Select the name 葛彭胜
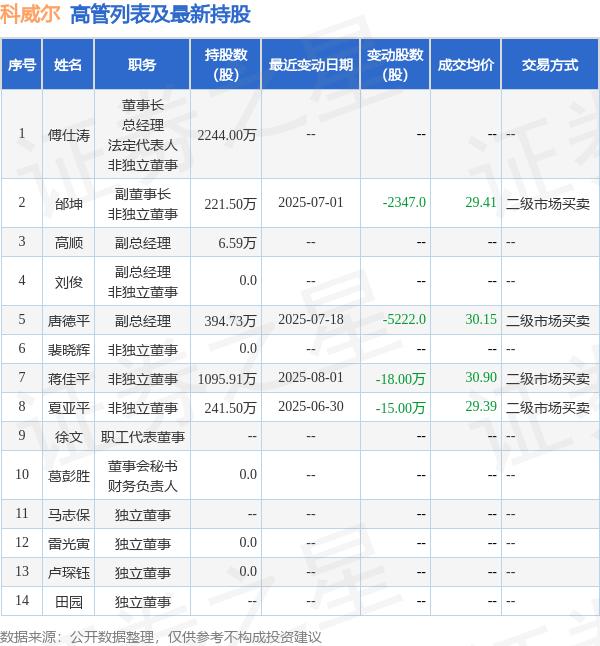The image size is (600, 646). [69, 476]
